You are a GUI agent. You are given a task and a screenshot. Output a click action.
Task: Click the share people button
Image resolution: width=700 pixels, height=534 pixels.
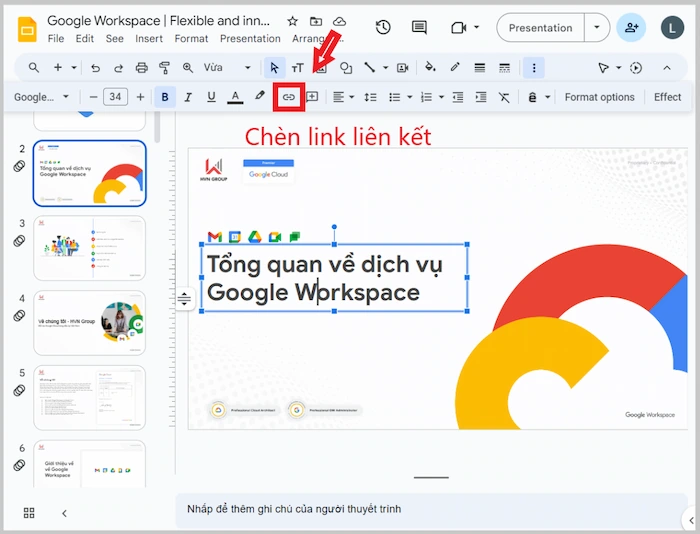pos(631,28)
